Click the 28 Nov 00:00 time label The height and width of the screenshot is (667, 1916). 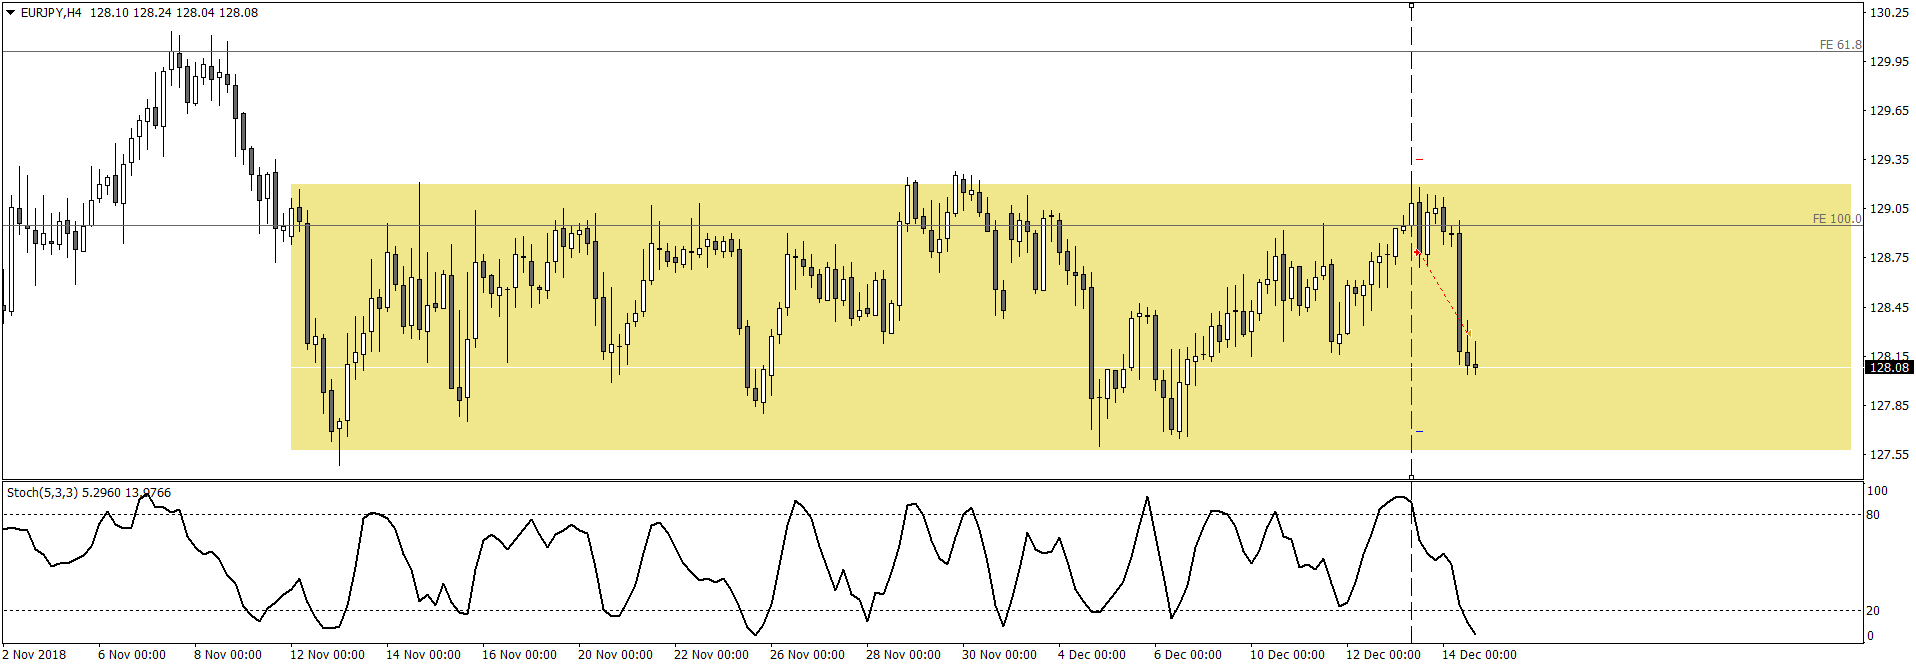point(904,655)
